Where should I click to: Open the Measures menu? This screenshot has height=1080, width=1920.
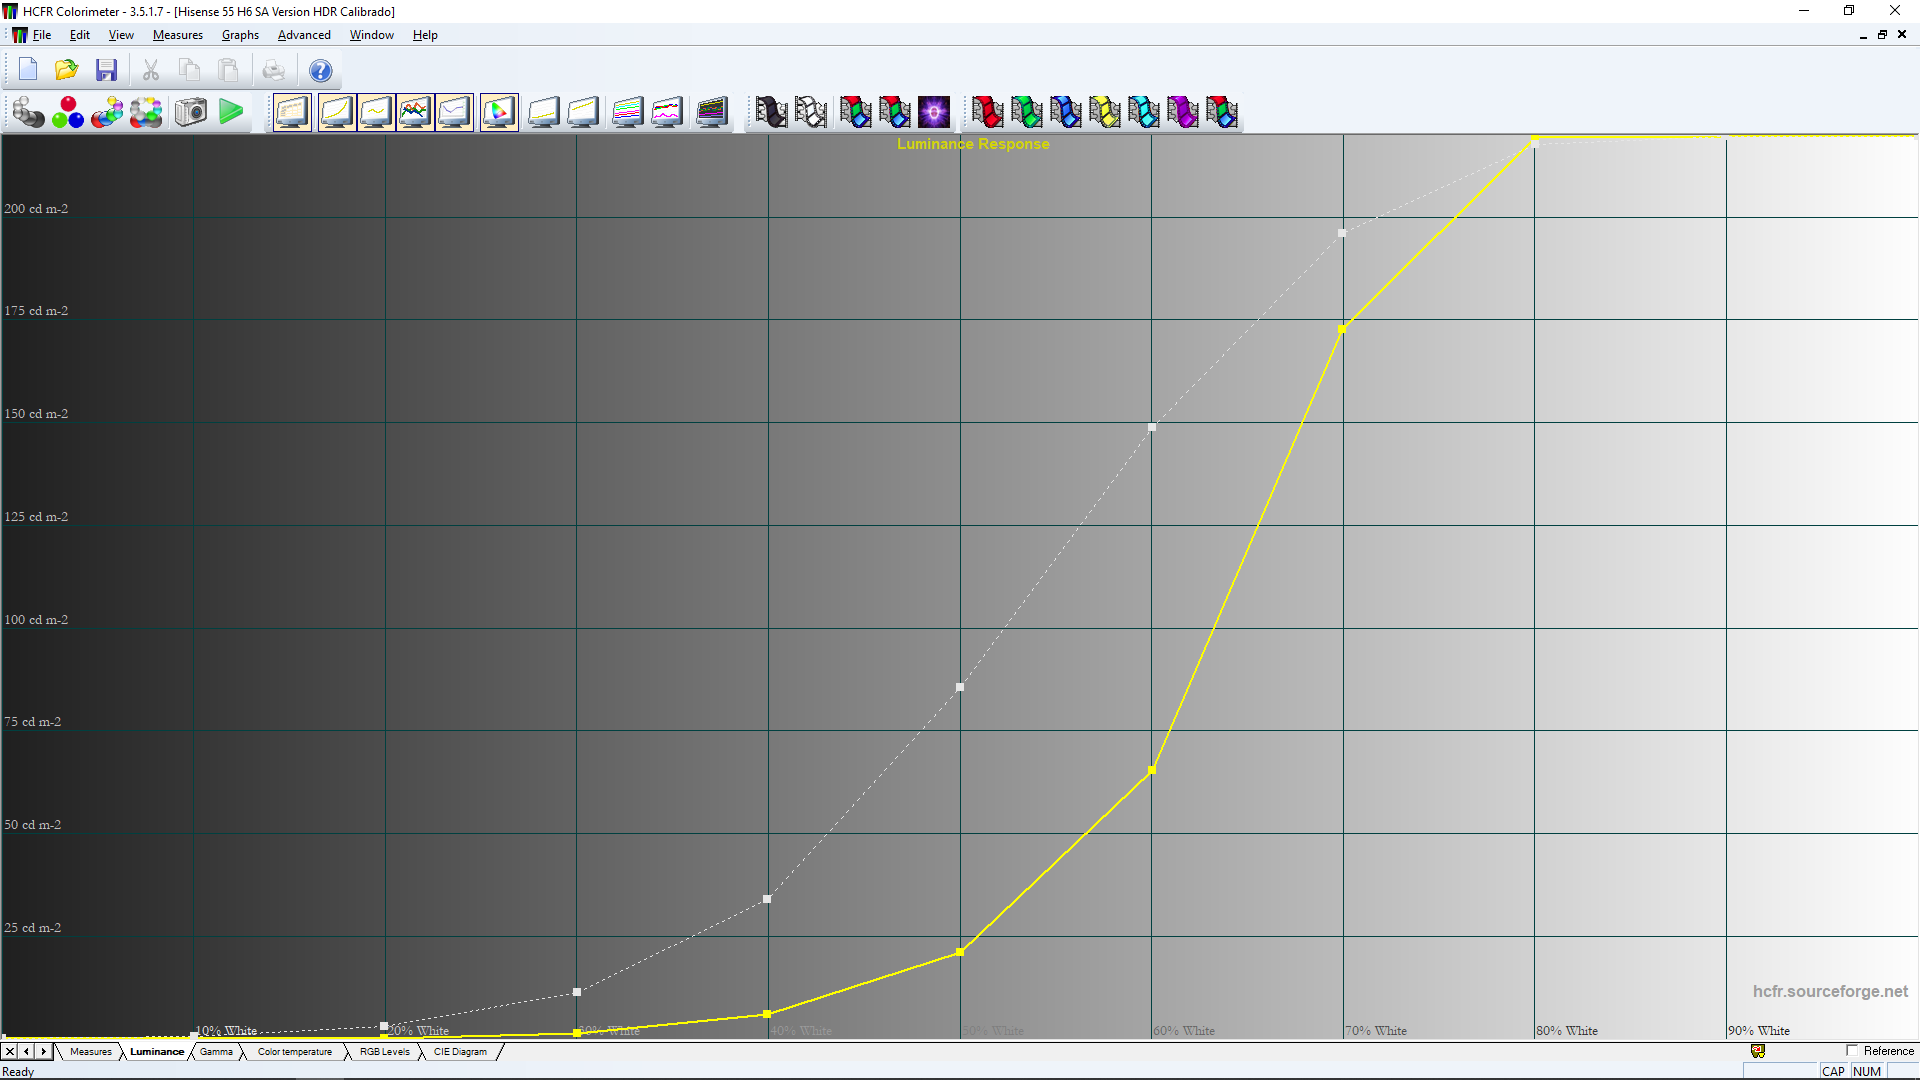177,35
